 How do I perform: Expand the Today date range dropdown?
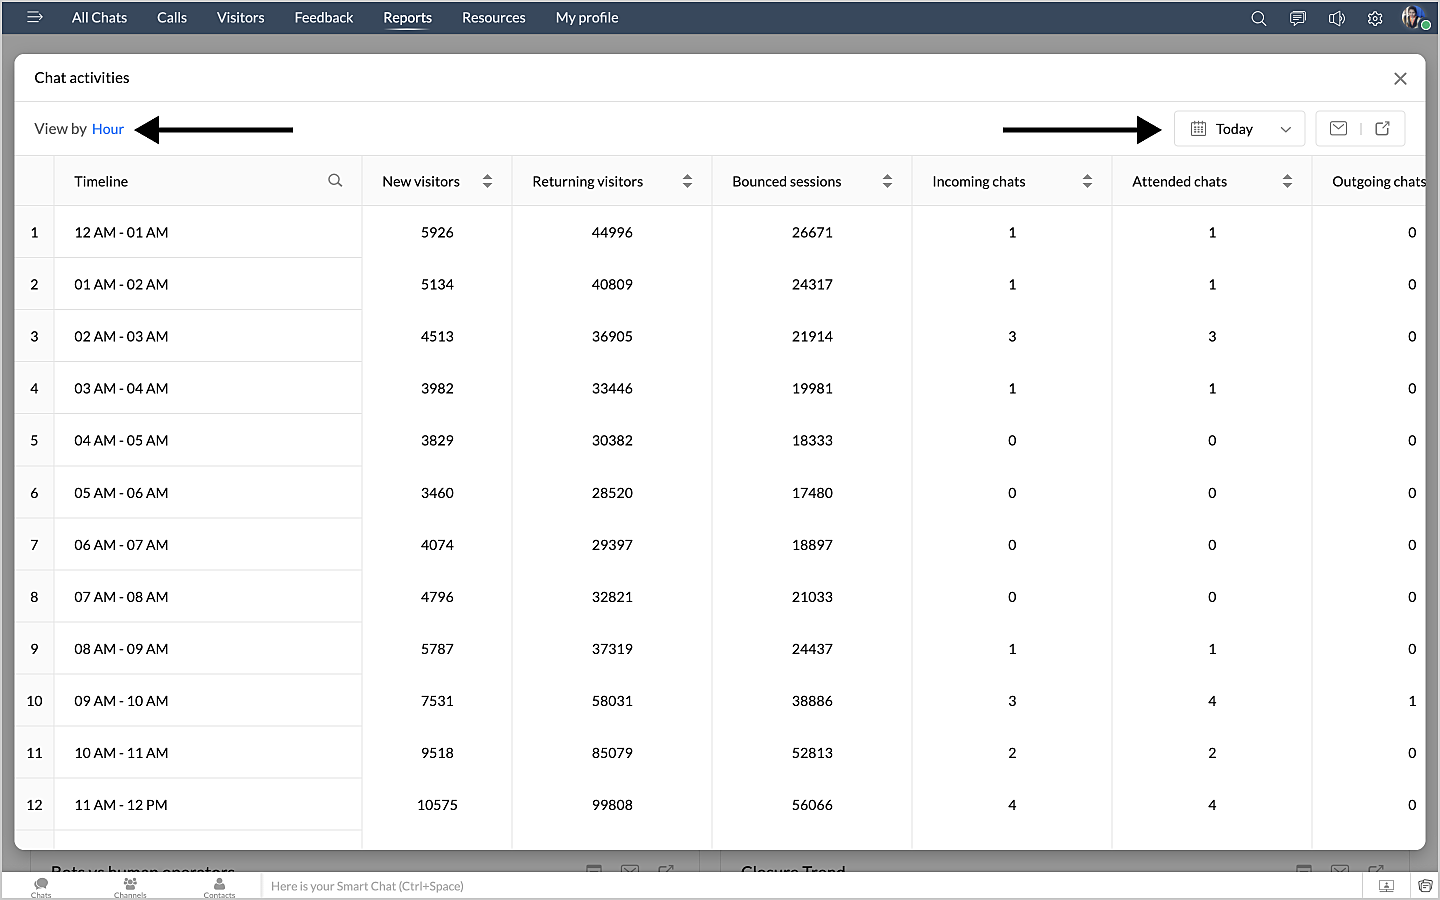coord(1240,129)
